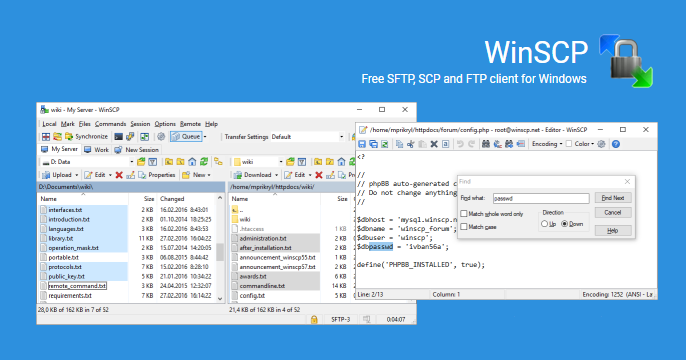Click blue Help question mark icon in Editor
The image size is (686, 360).
point(616,144)
